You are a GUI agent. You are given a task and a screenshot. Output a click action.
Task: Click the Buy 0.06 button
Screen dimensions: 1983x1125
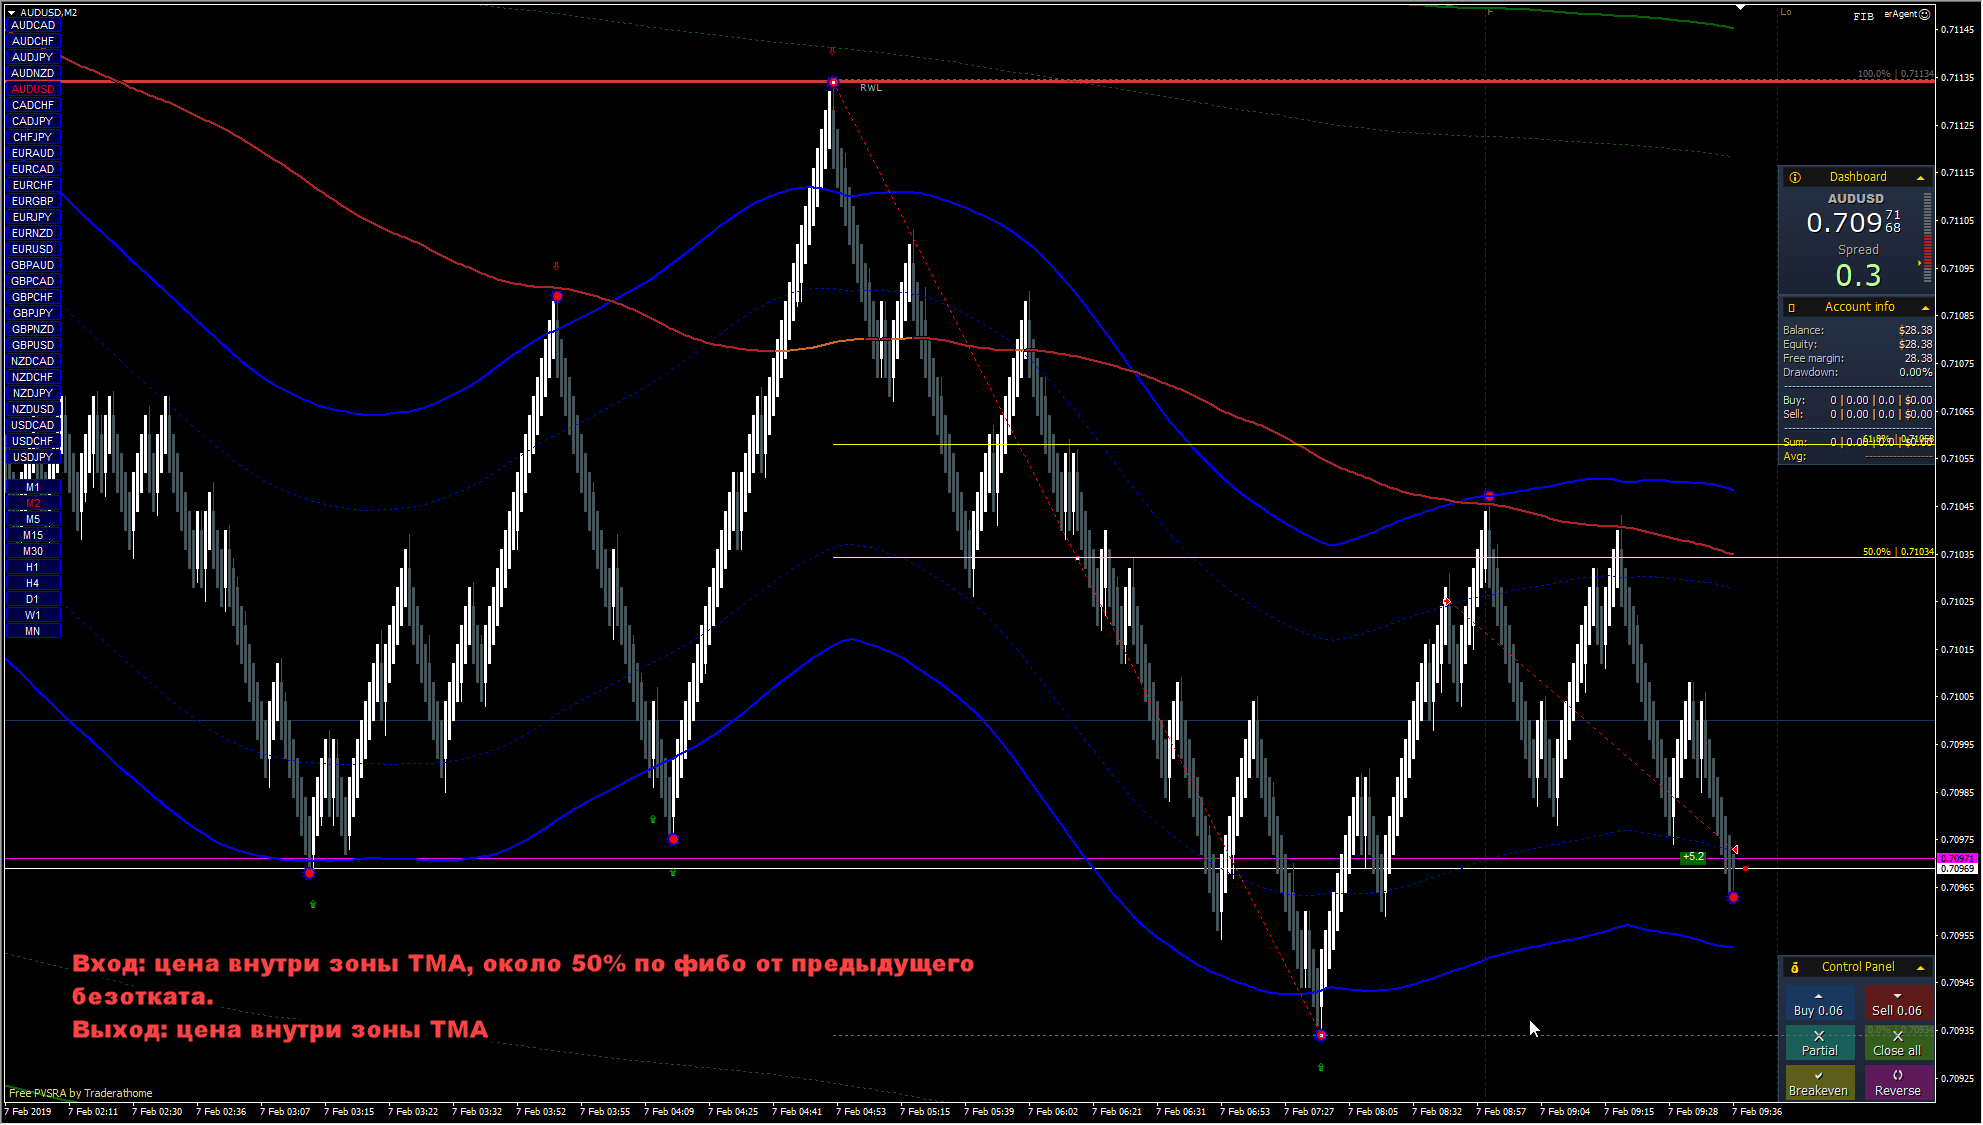point(1819,1004)
